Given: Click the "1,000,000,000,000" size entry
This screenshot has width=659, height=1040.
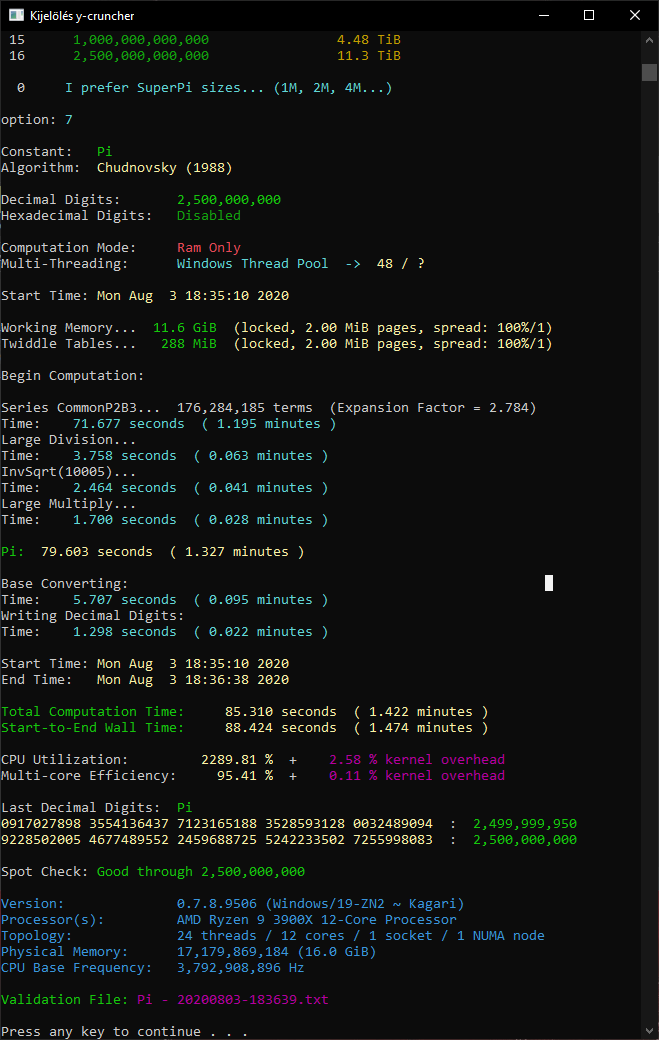Looking at the screenshot, I should pyautogui.click(x=141, y=40).
